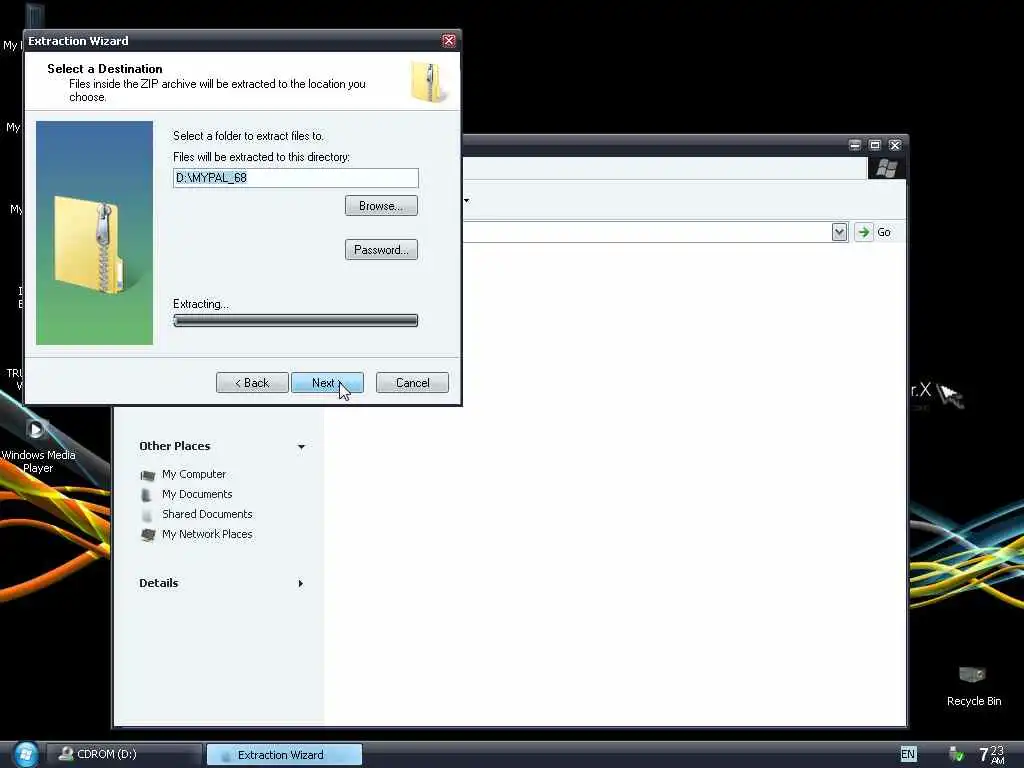Click the My Documents icon in sidebar

click(x=148, y=495)
